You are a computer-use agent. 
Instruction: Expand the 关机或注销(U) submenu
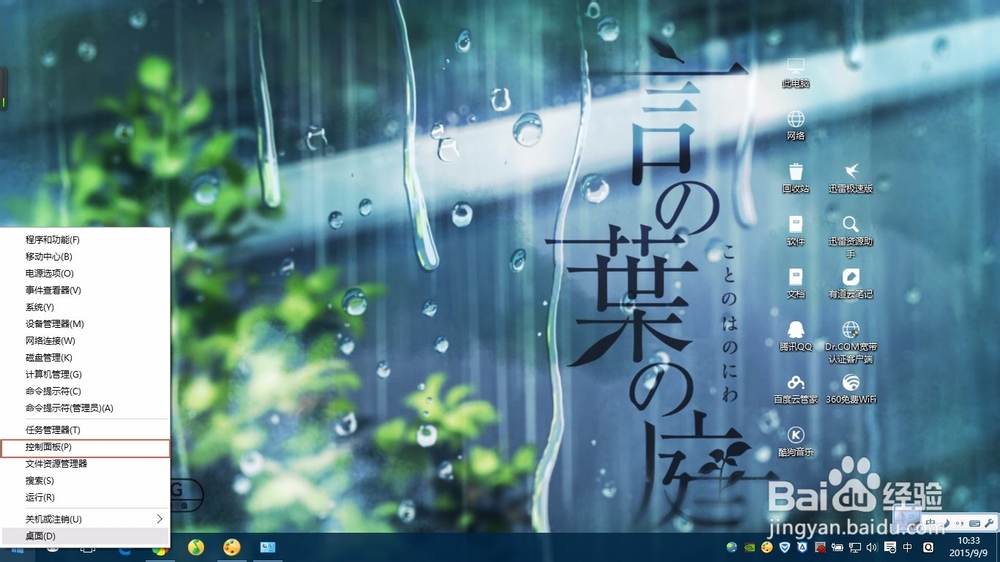point(85,519)
